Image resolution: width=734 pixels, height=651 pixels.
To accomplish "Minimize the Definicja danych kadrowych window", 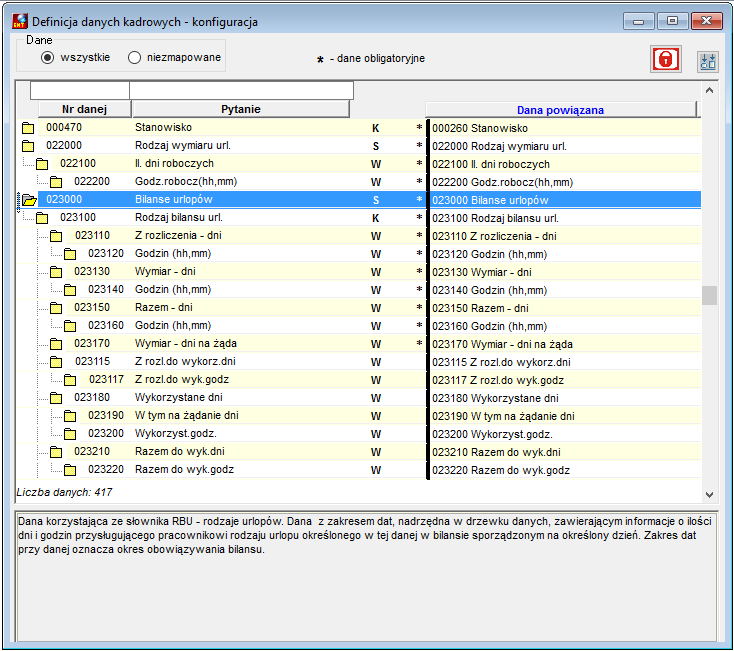I will (x=639, y=21).
